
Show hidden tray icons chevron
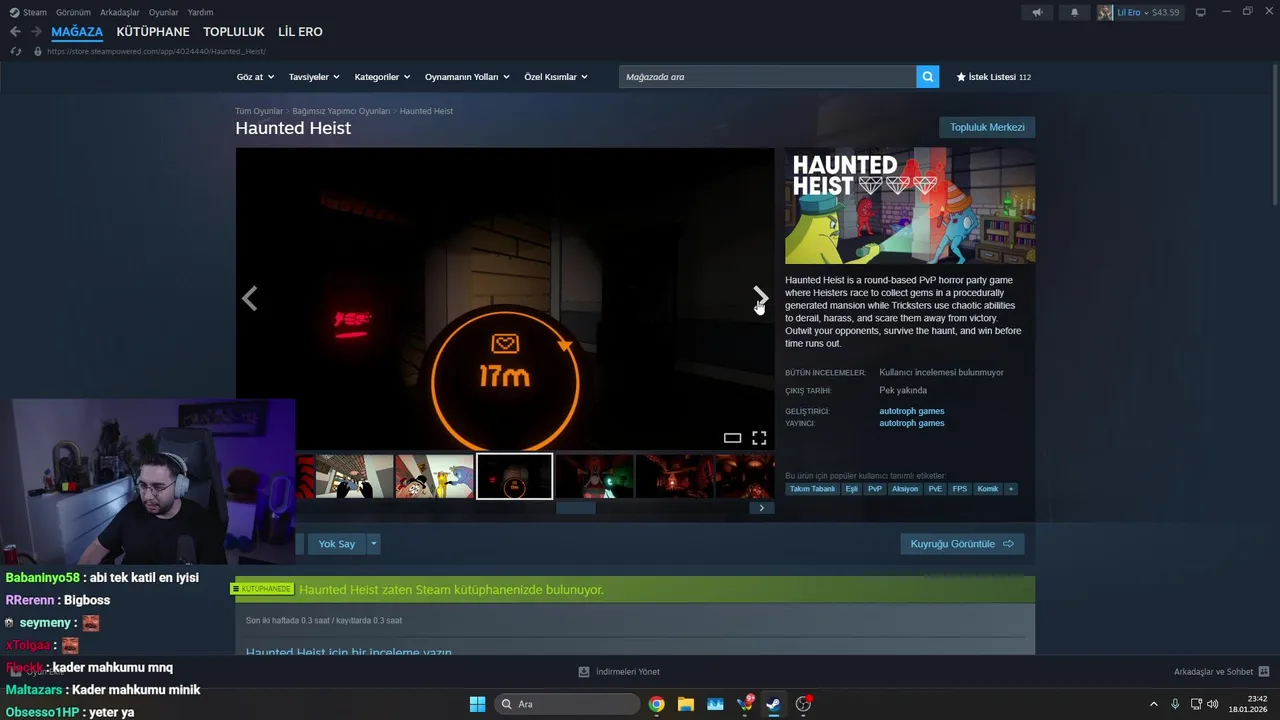(x=1153, y=704)
